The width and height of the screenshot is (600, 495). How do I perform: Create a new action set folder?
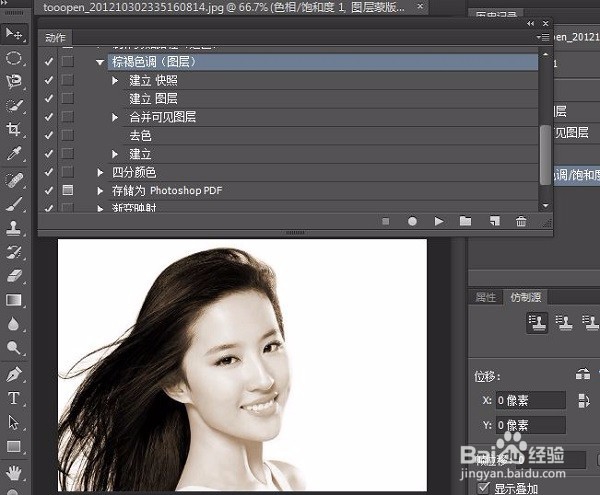[465, 221]
